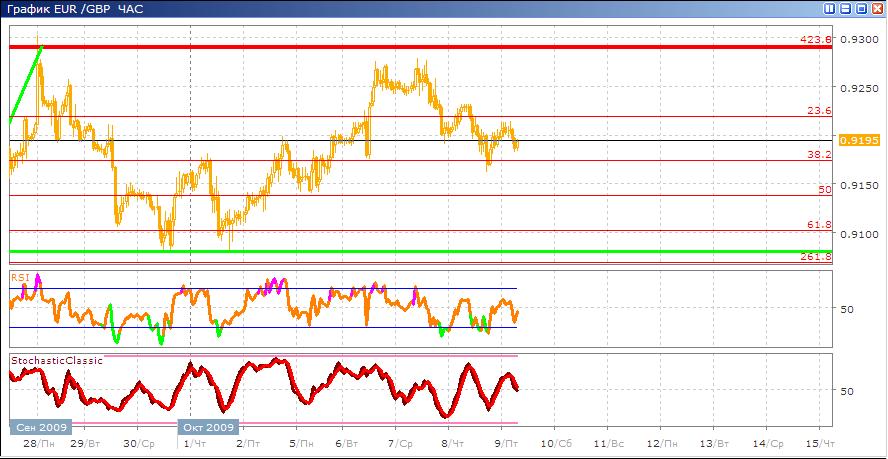Select the green diagonal trendline
The height and width of the screenshot is (459, 888).
[25, 85]
